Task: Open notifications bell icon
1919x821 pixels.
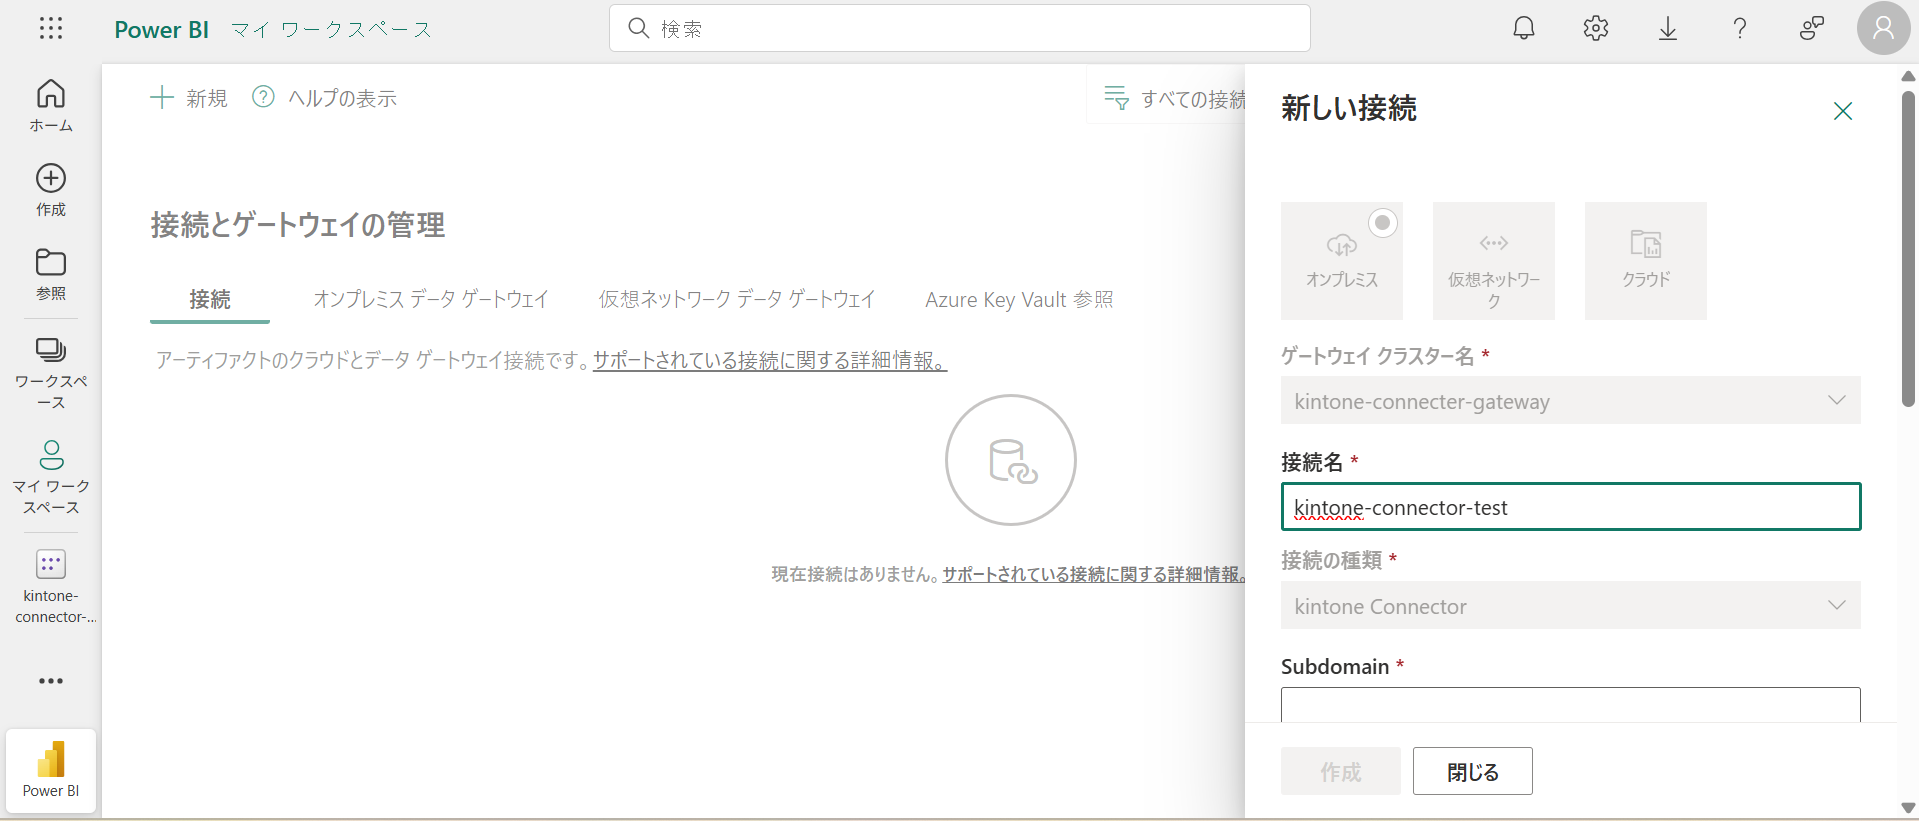Action: point(1524,28)
